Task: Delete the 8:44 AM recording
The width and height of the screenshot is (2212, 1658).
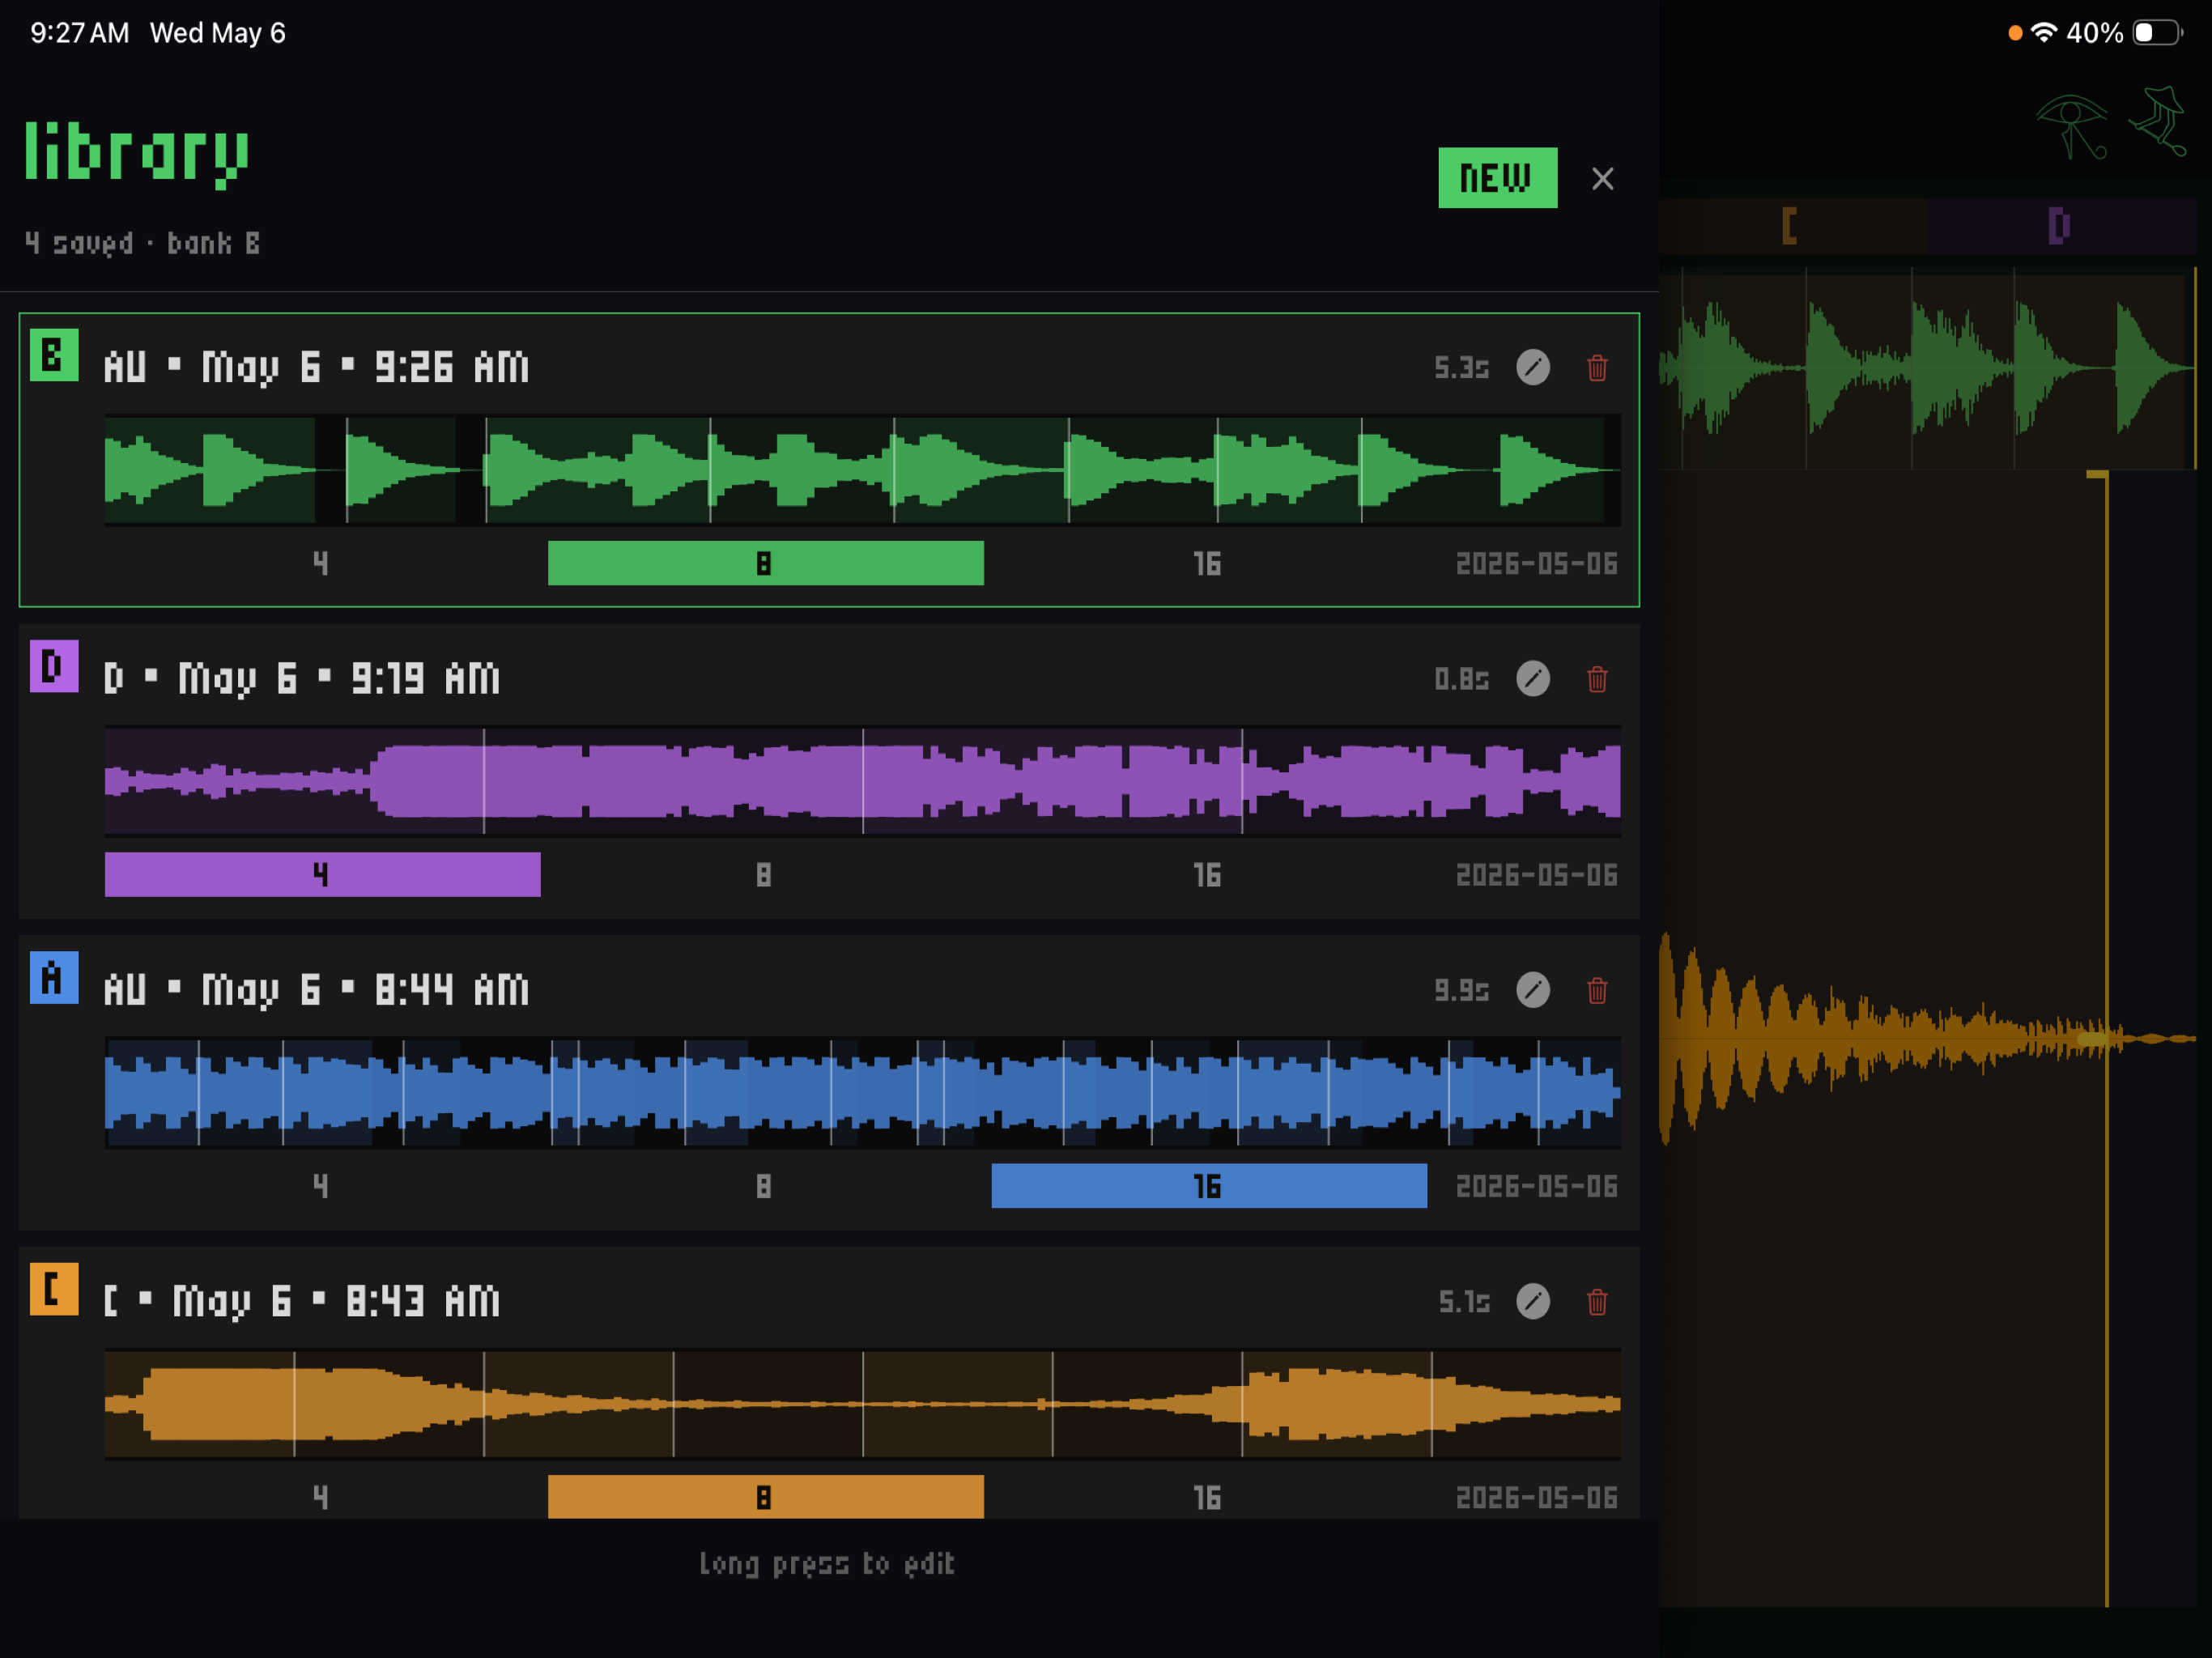Action: (1597, 990)
